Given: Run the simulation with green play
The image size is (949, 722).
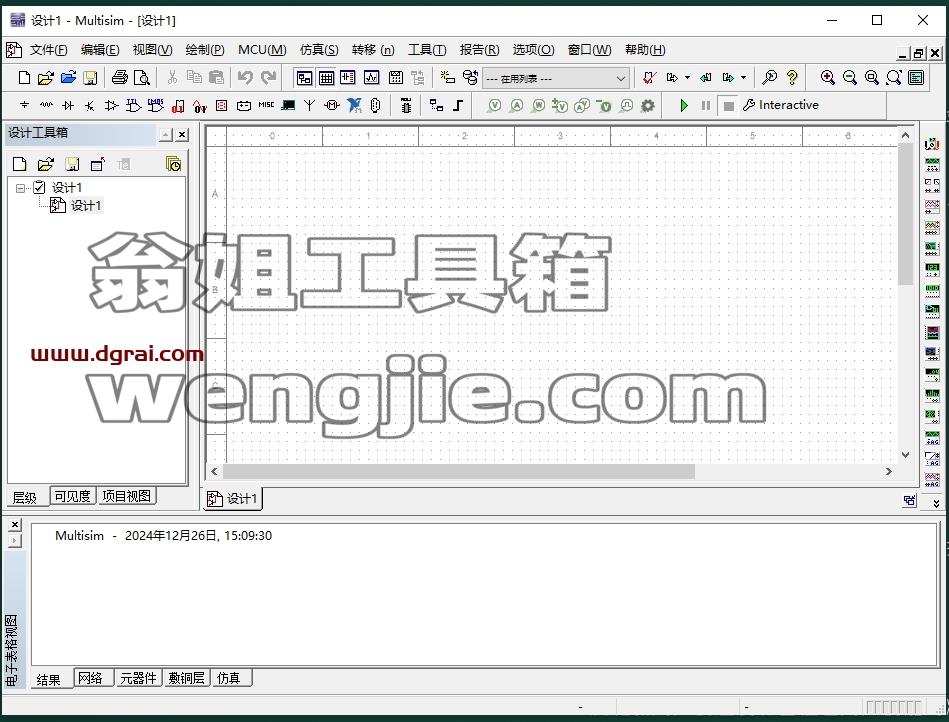Looking at the screenshot, I should [x=684, y=105].
